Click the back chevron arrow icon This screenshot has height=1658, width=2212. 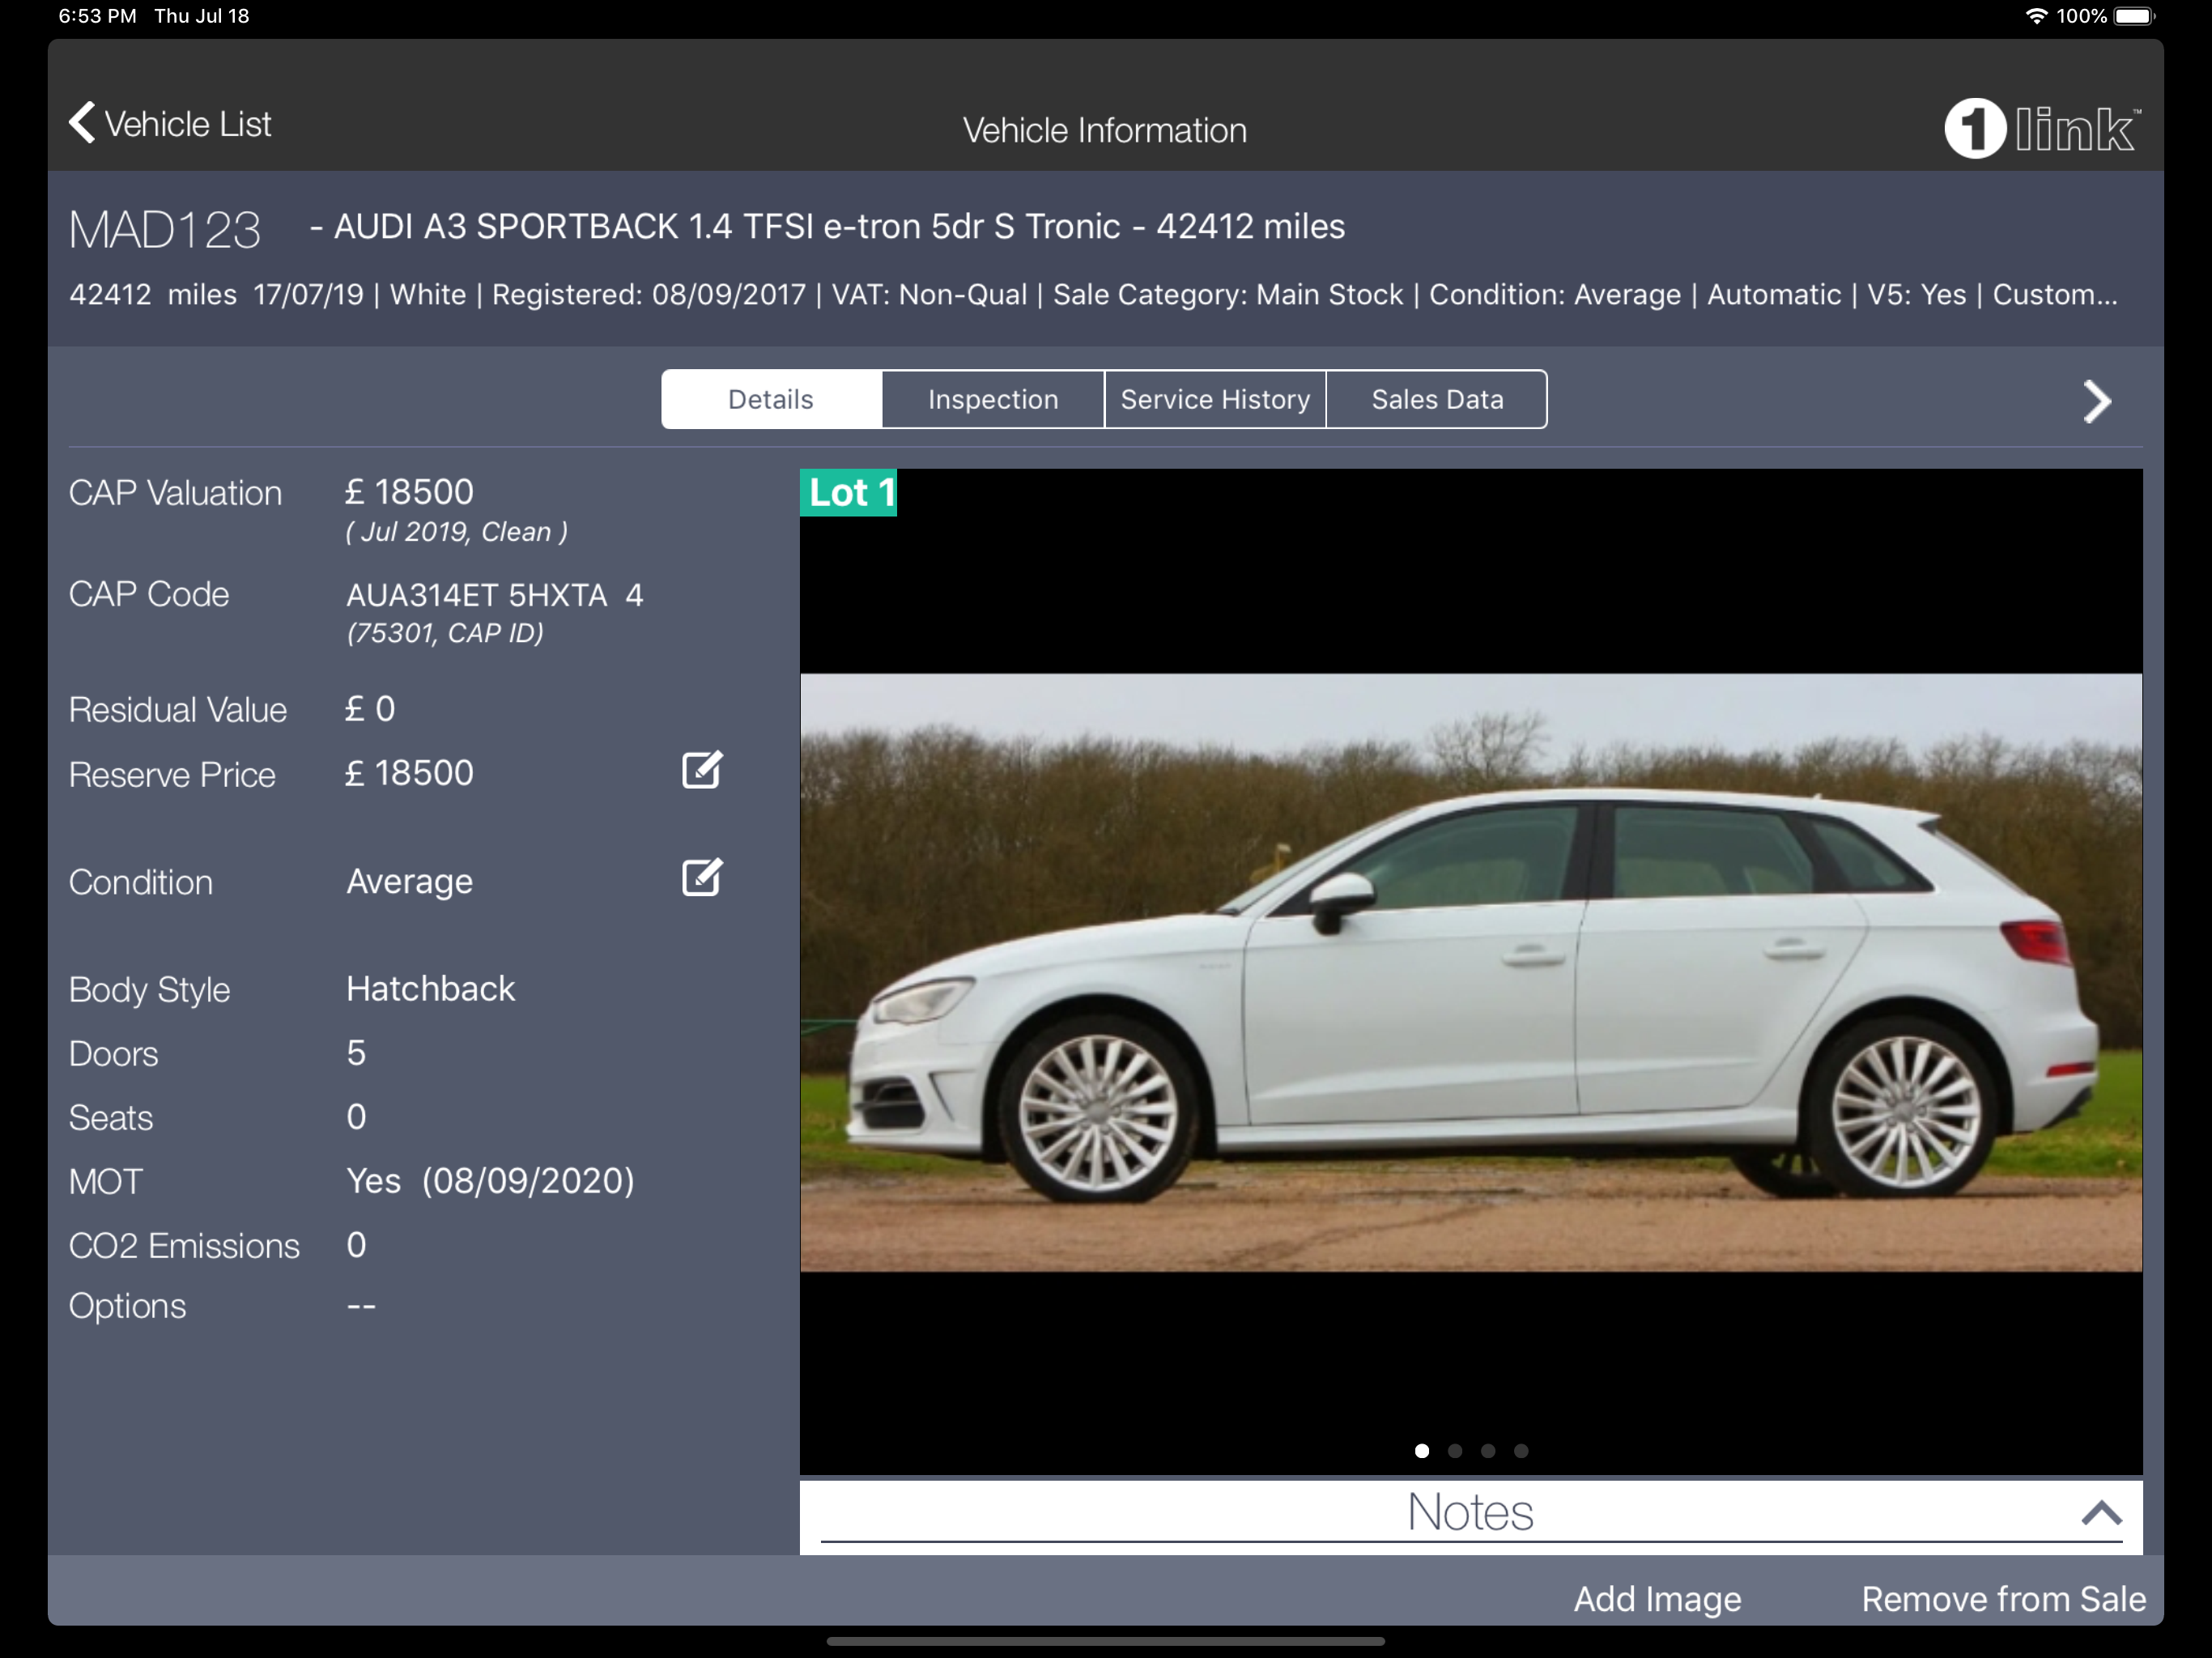tap(82, 123)
